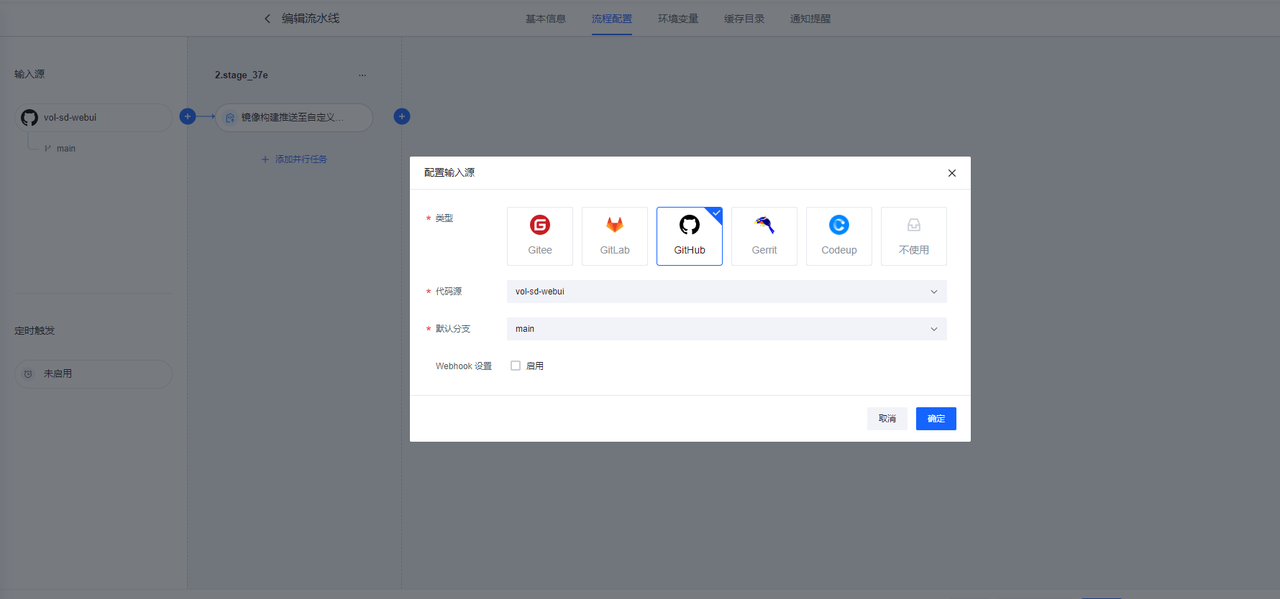Select the Gitee source type icon
The image size is (1280, 599).
tap(540, 236)
